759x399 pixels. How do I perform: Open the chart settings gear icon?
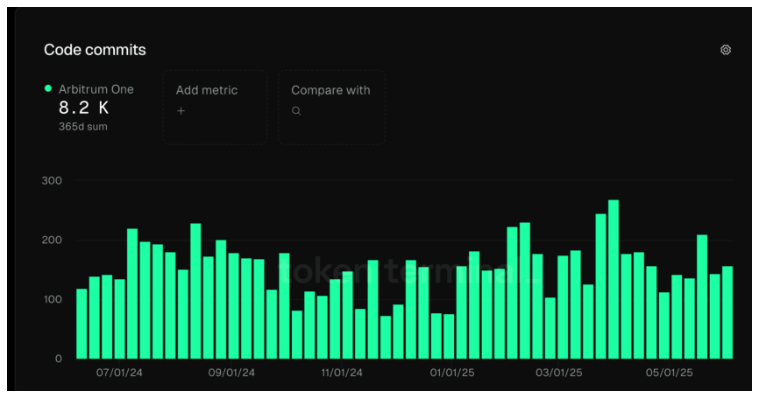point(725,50)
